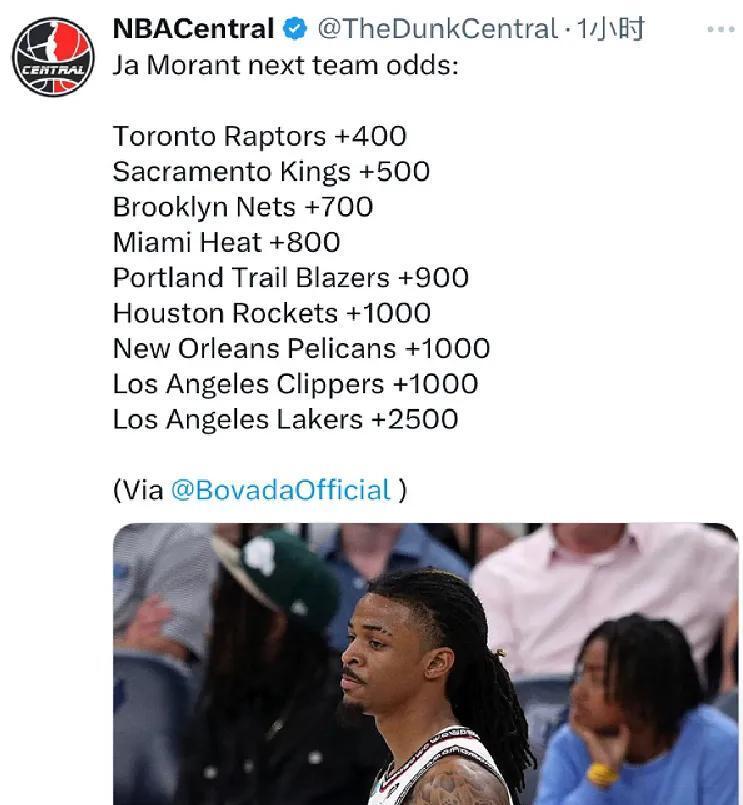
Task: Click the blue verified badge
Action: (x=294, y=29)
